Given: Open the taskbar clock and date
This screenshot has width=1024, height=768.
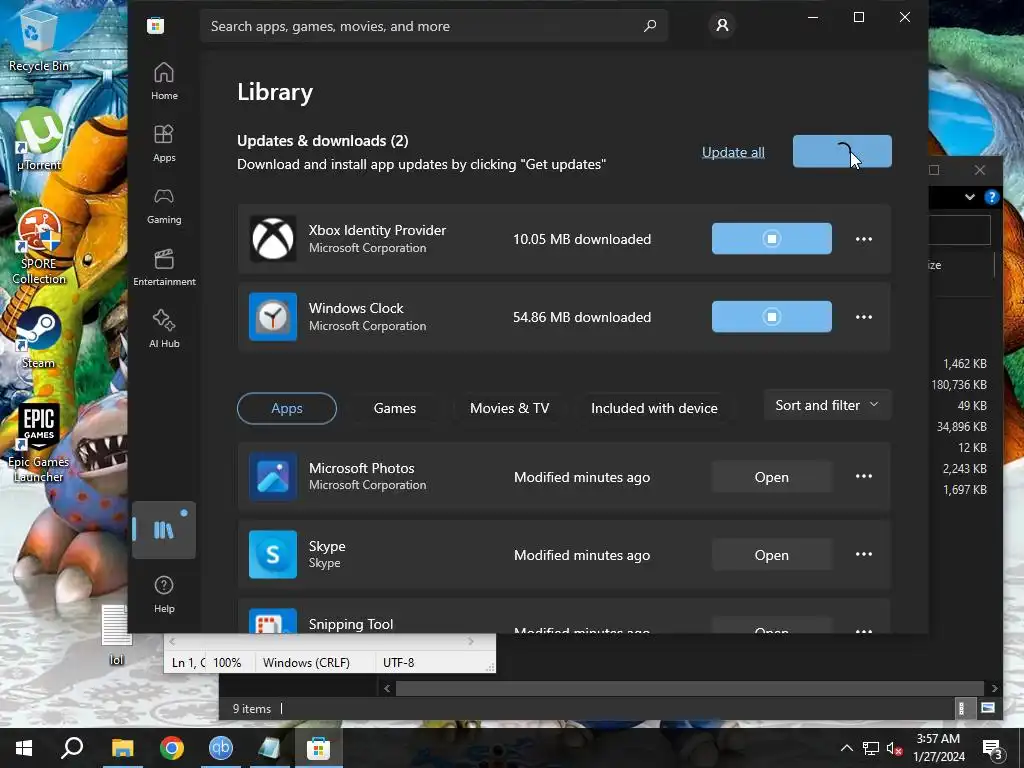Looking at the screenshot, I should pyautogui.click(x=938, y=748).
